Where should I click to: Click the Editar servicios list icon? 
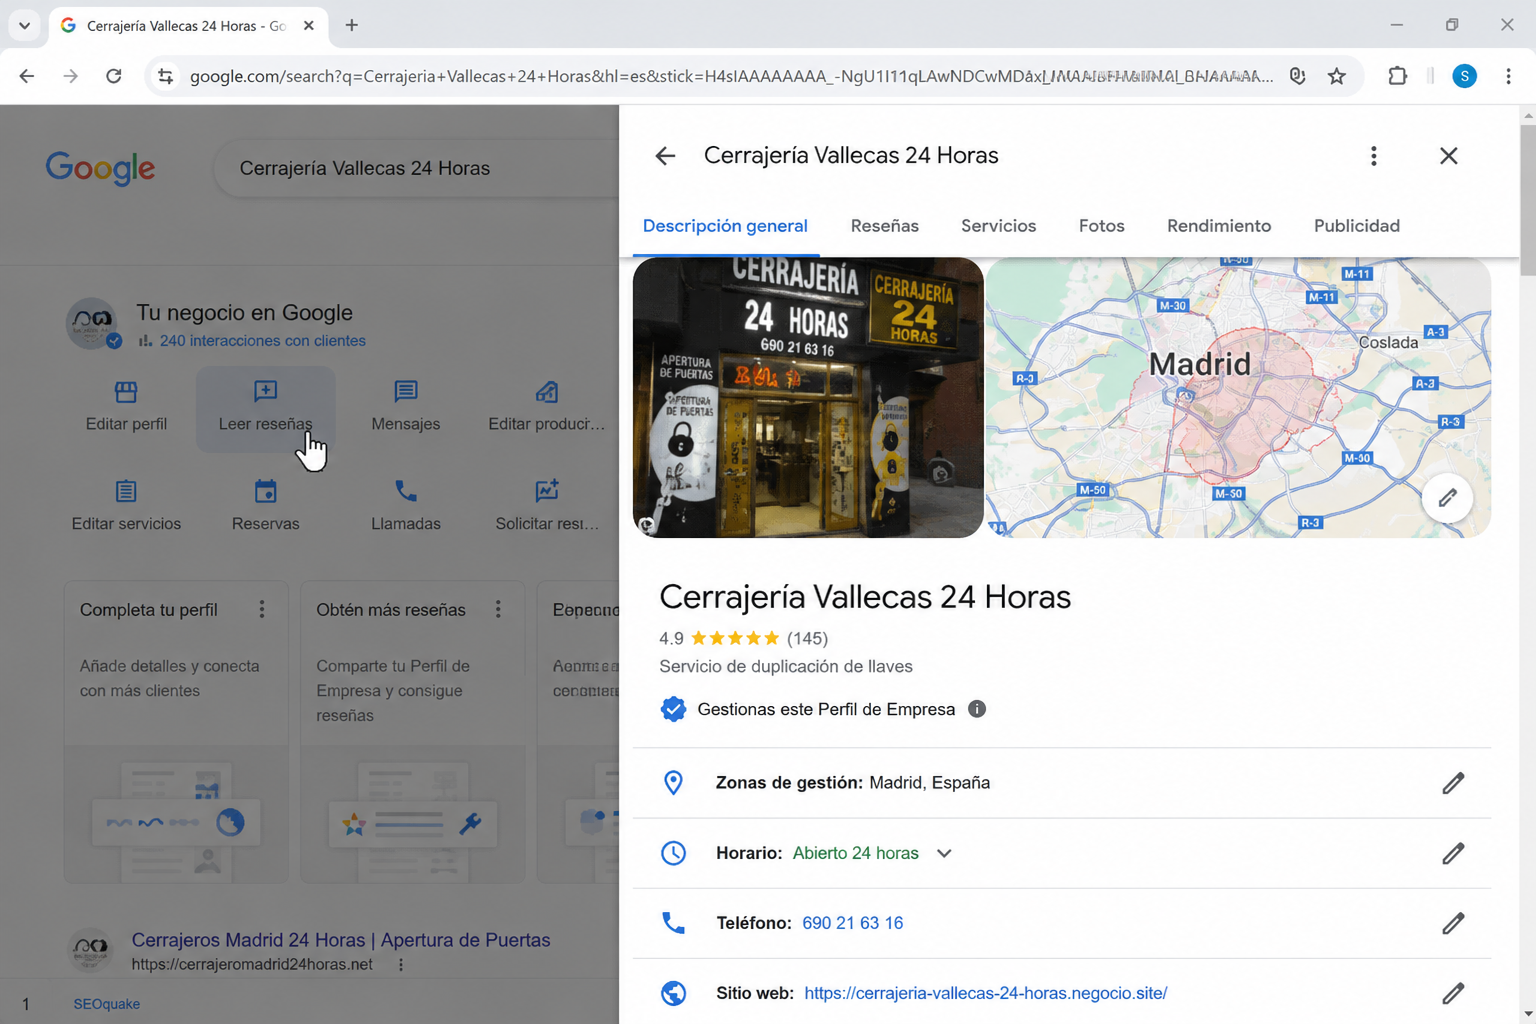[x=126, y=491]
